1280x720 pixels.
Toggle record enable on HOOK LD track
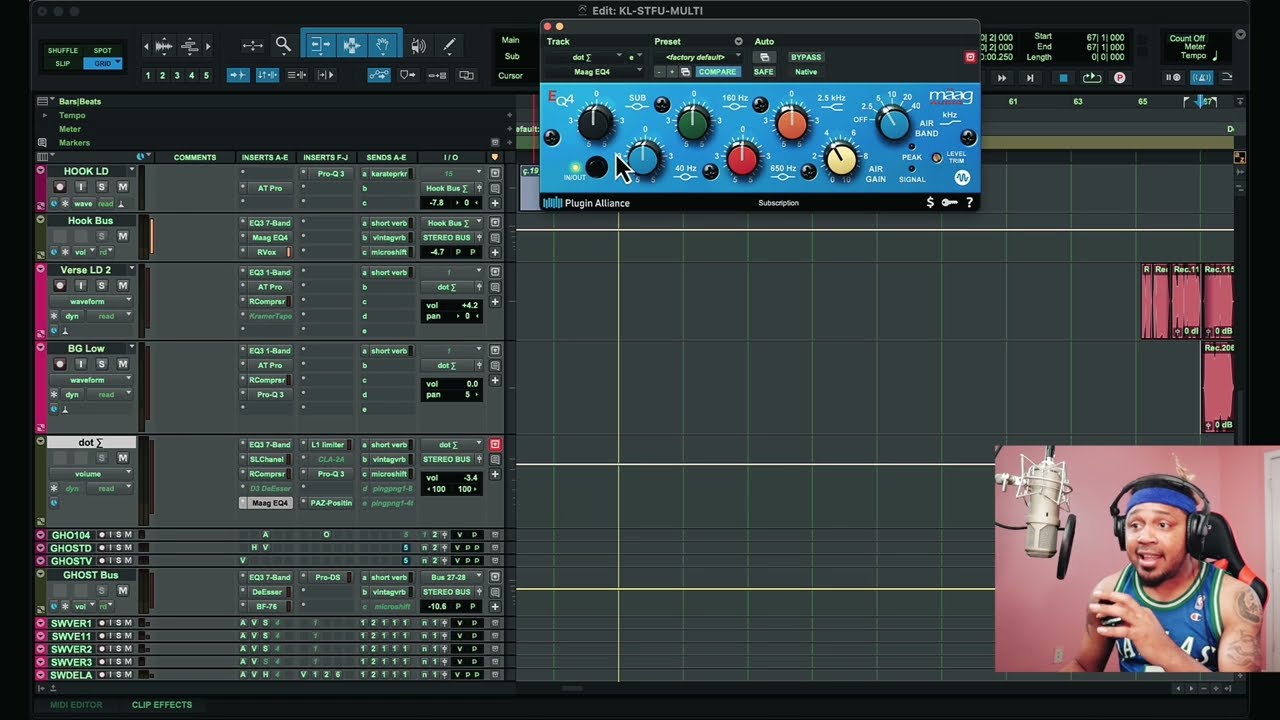pyautogui.click(x=59, y=187)
